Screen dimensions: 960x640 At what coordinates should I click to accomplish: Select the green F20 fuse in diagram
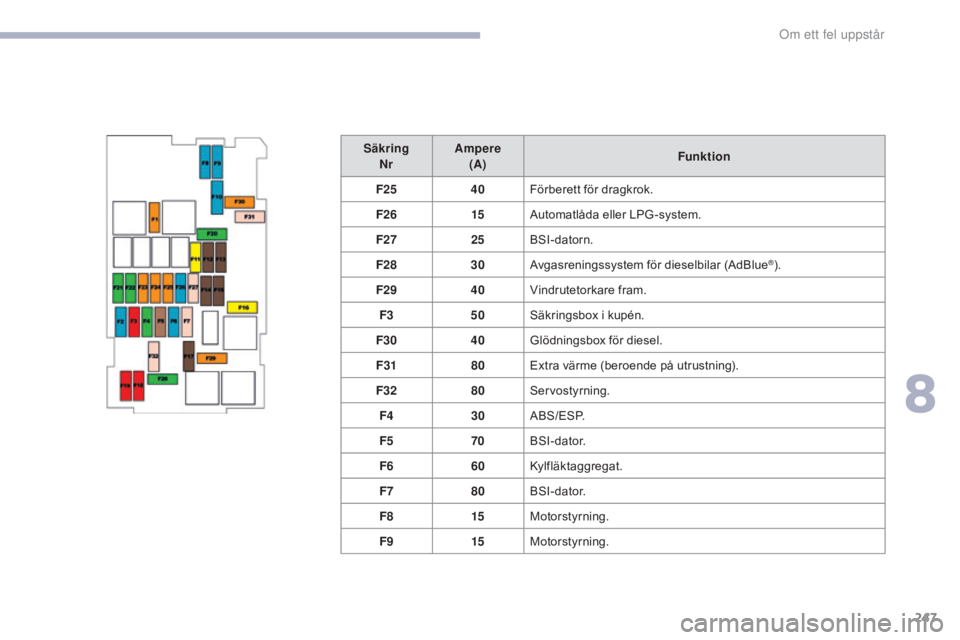click(x=212, y=234)
